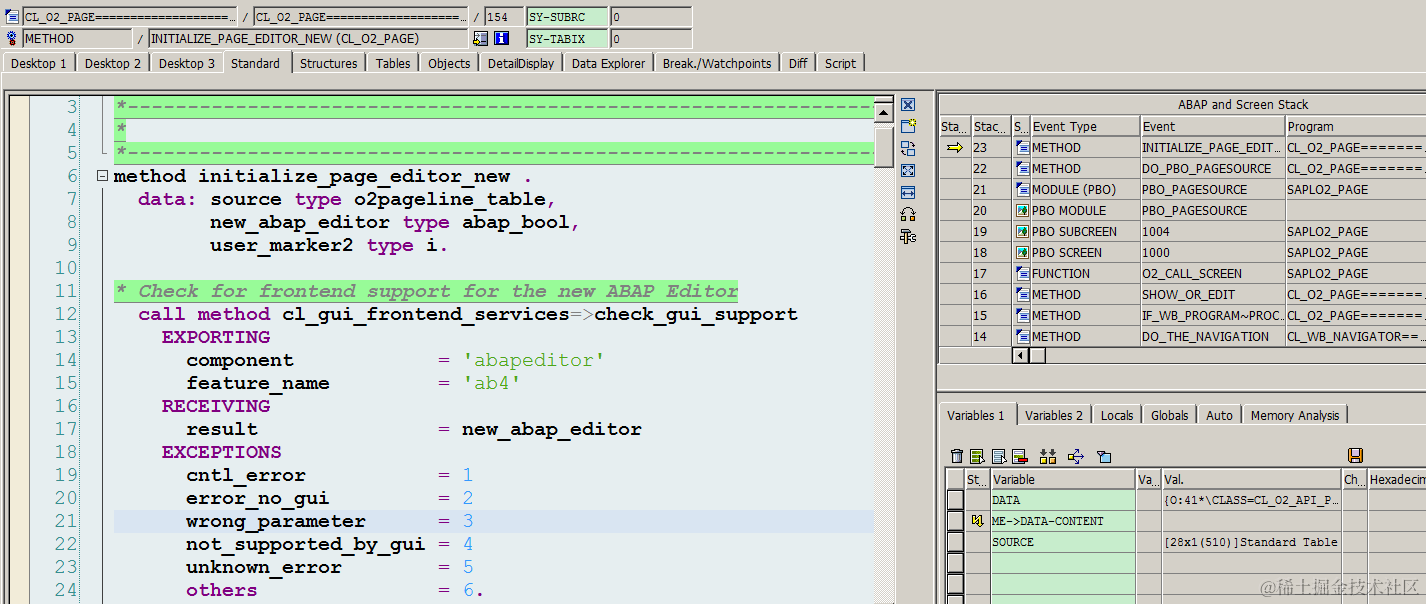
Task: Click the line number 154 field
Action: click(504, 17)
